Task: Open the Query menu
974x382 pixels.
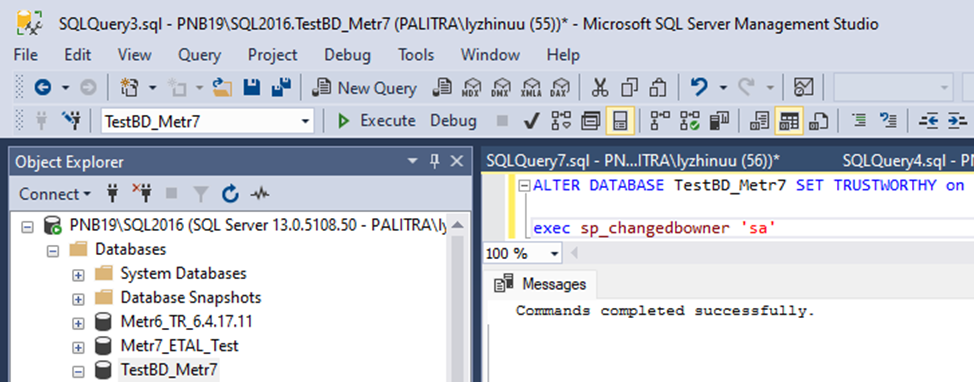Action: (x=199, y=55)
